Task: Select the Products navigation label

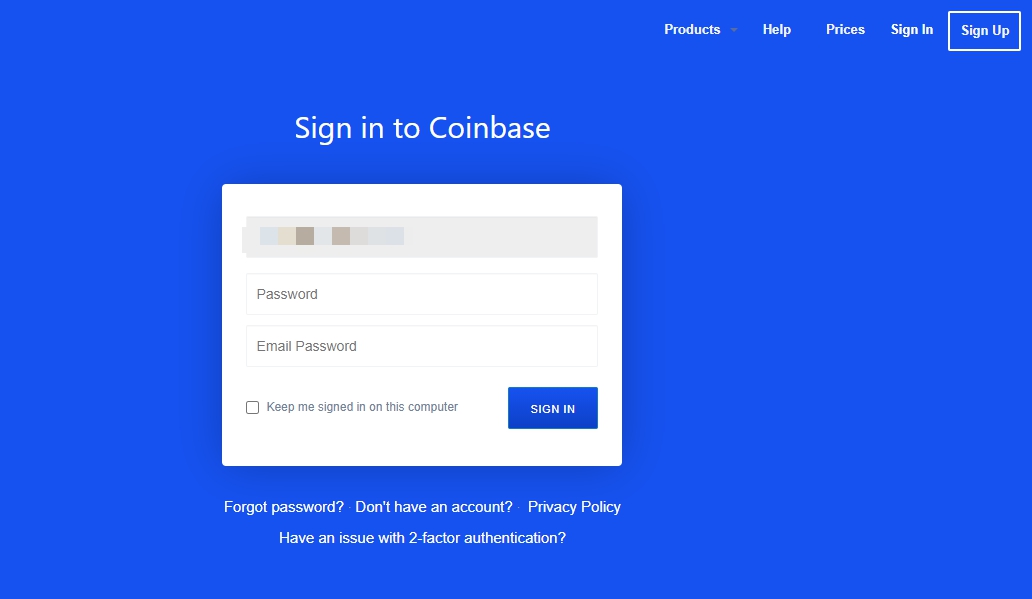Action: [x=691, y=30]
